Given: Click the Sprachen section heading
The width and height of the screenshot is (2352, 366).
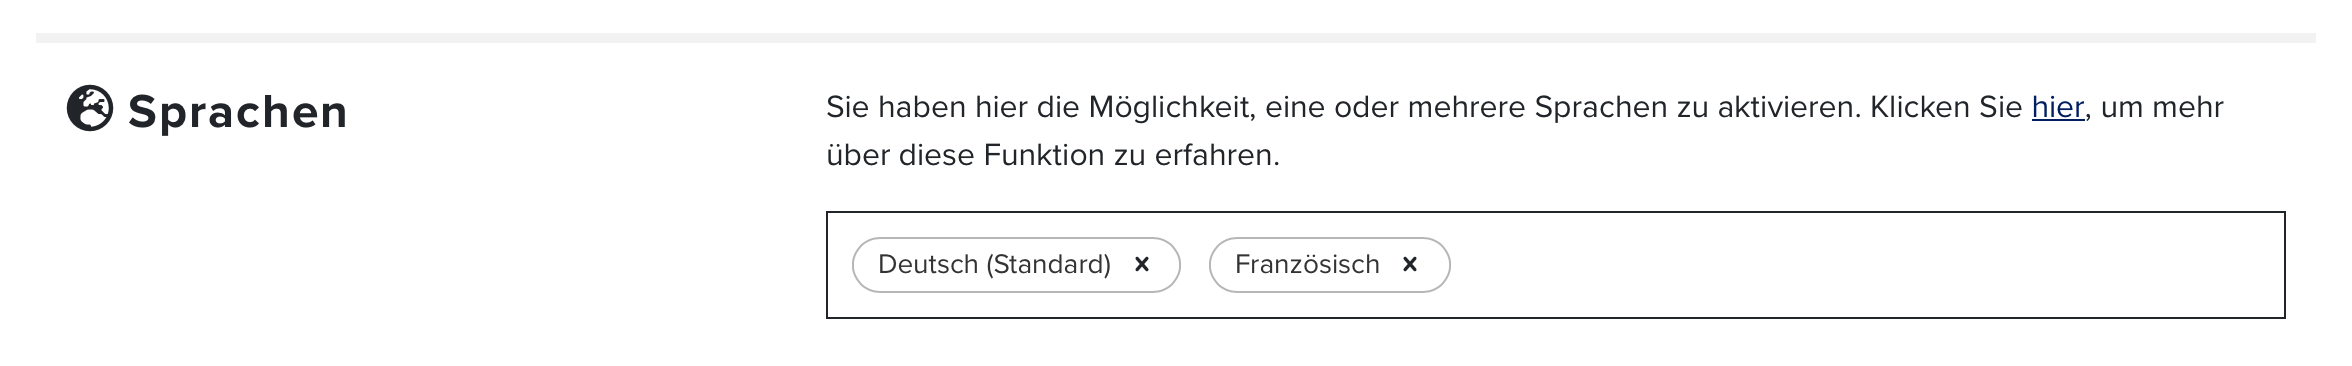Looking at the screenshot, I should pyautogui.click(x=238, y=111).
